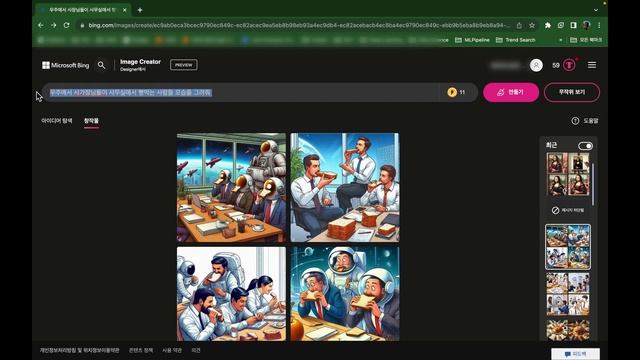
Task: Click the recent panel scrollbar
Action: [x=593, y=184]
